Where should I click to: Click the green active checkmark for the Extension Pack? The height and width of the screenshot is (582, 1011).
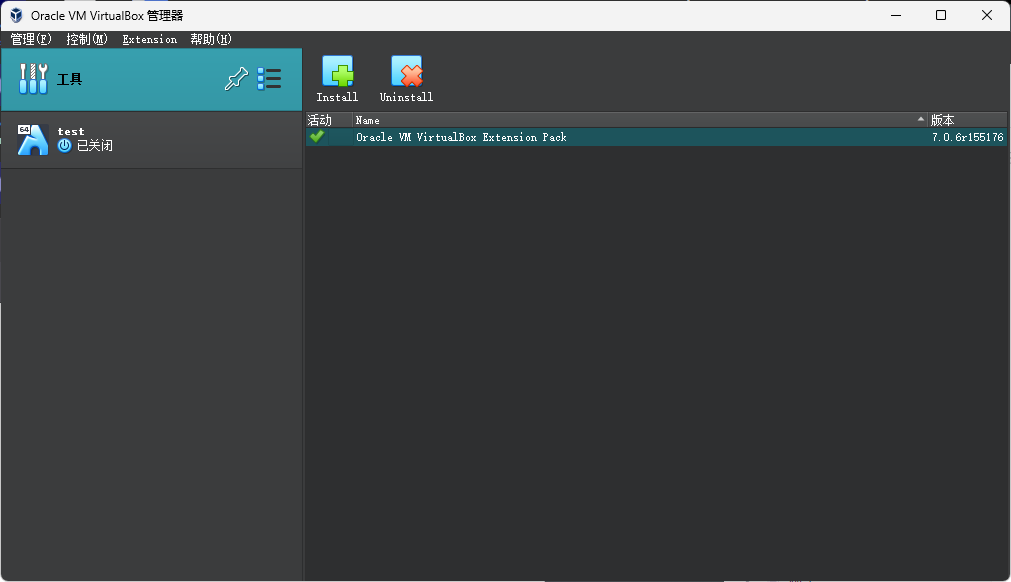click(x=317, y=137)
